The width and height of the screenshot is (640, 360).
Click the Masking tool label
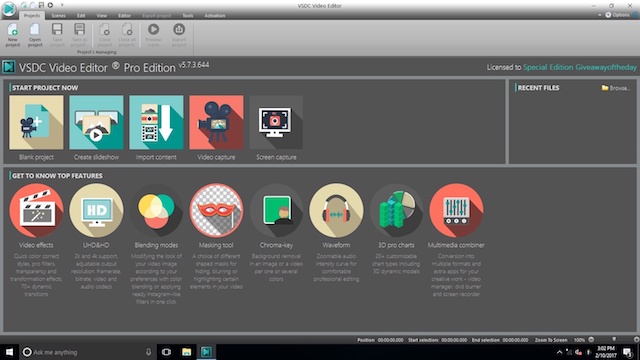216,245
